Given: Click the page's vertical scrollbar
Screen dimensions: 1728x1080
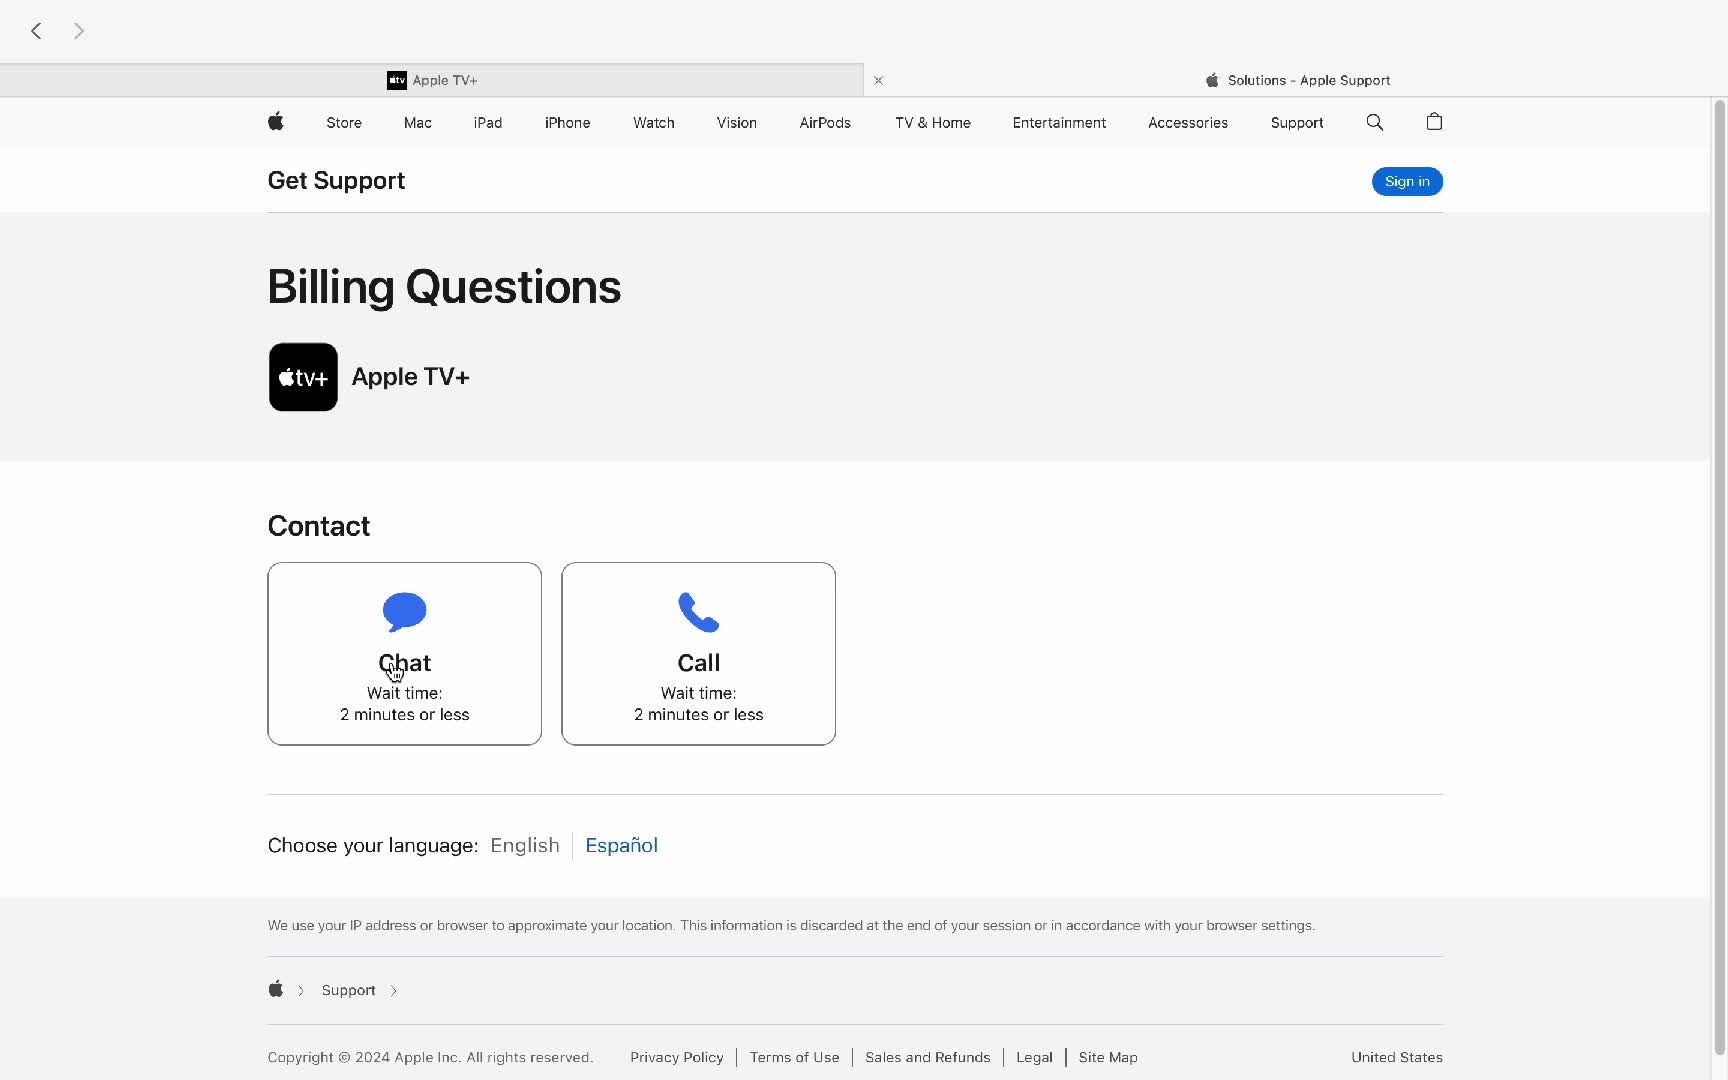Looking at the screenshot, I should tap(1720, 576).
